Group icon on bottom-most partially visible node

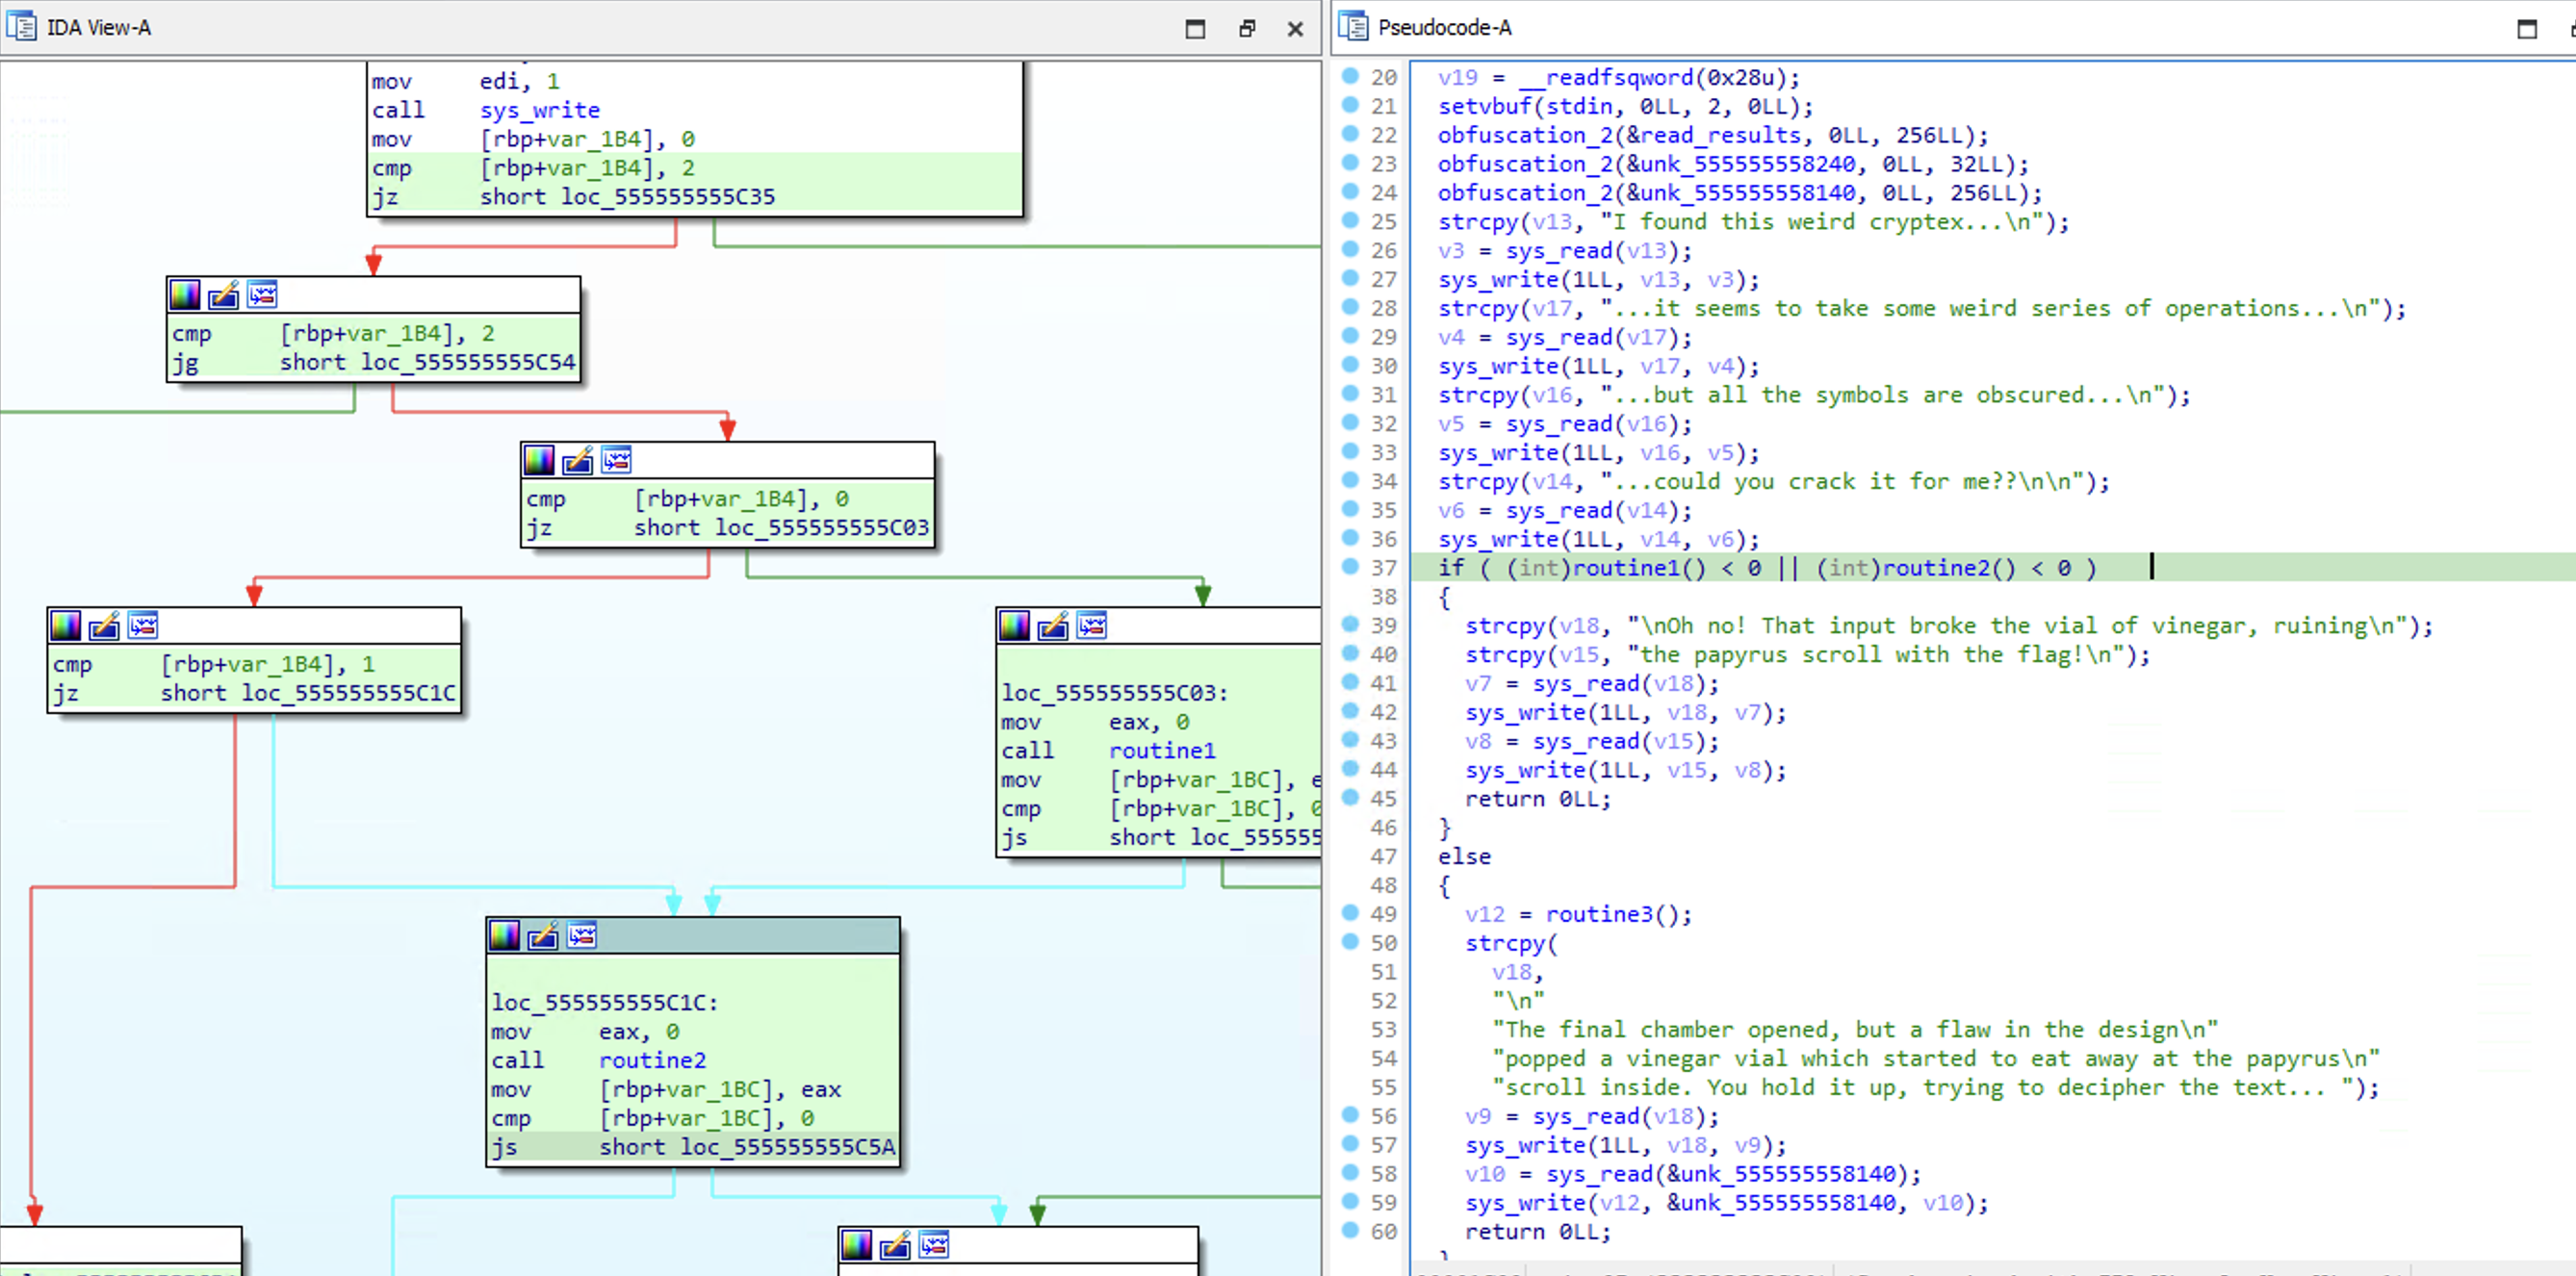point(935,1245)
